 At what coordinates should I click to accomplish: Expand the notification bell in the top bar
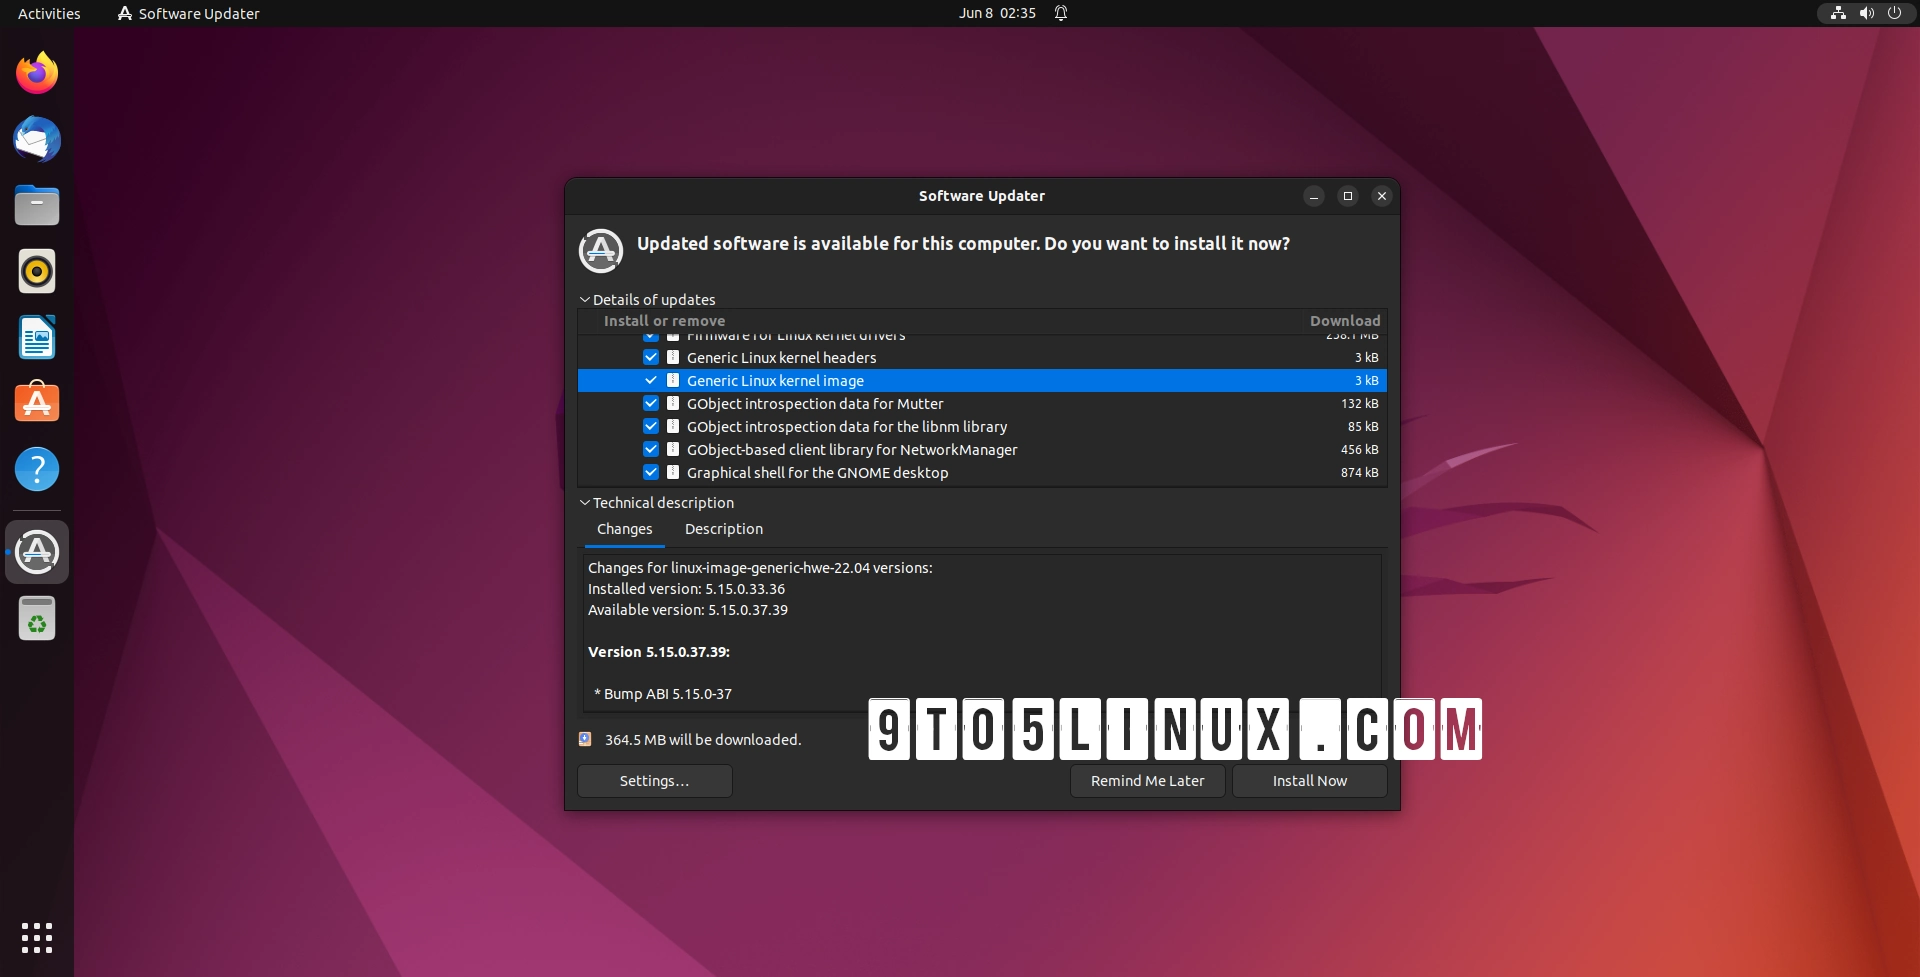coord(1061,13)
